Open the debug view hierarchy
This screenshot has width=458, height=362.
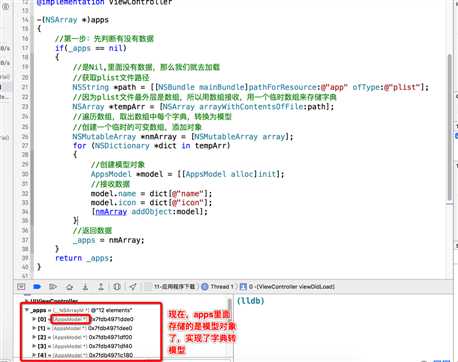pos(117,286)
